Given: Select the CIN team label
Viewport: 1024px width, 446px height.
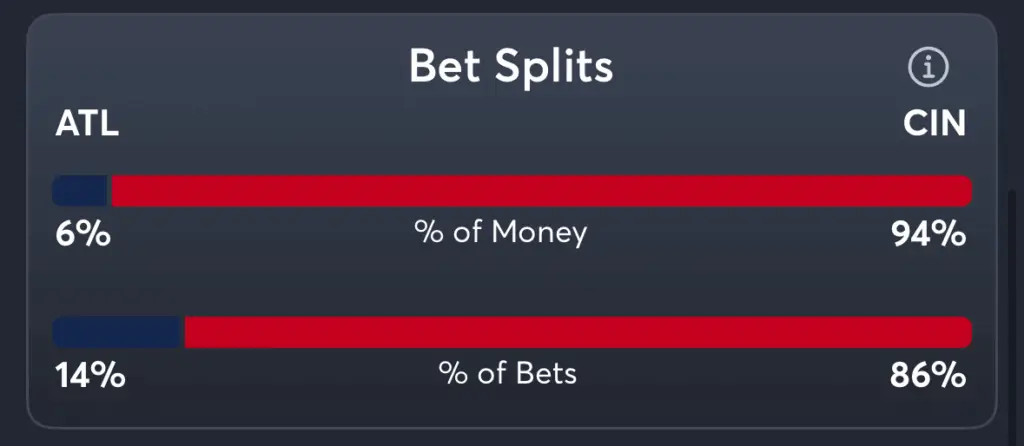Looking at the screenshot, I should coord(934,124).
